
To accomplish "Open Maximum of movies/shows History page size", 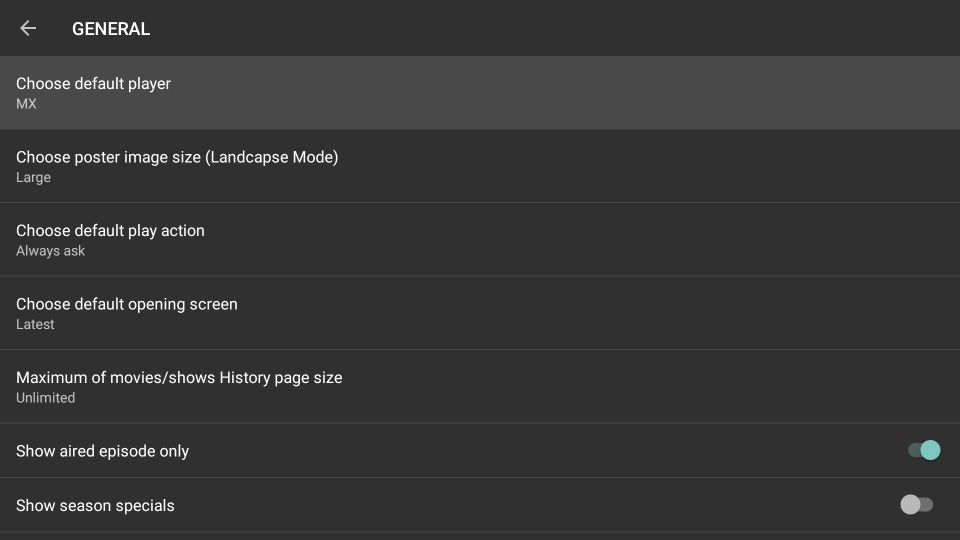I will pyautogui.click(x=480, y=386).
